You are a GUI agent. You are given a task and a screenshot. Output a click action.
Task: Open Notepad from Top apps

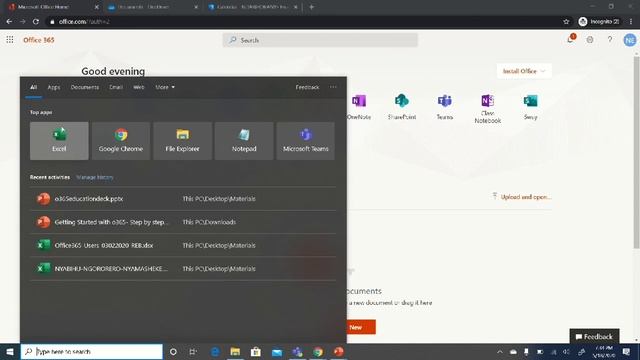pyautogui.click(x=244, y=141)
